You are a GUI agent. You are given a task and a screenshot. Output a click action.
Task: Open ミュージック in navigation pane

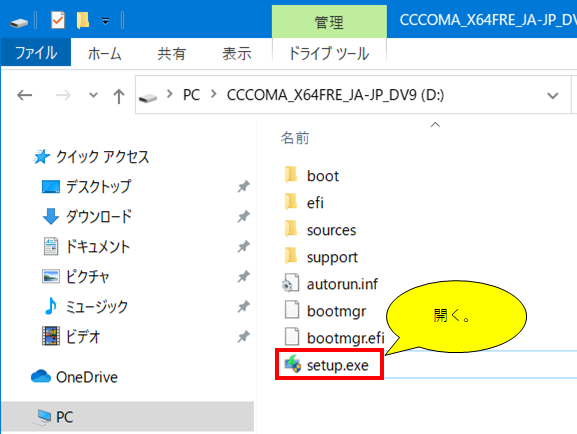[x=97, y=307]
